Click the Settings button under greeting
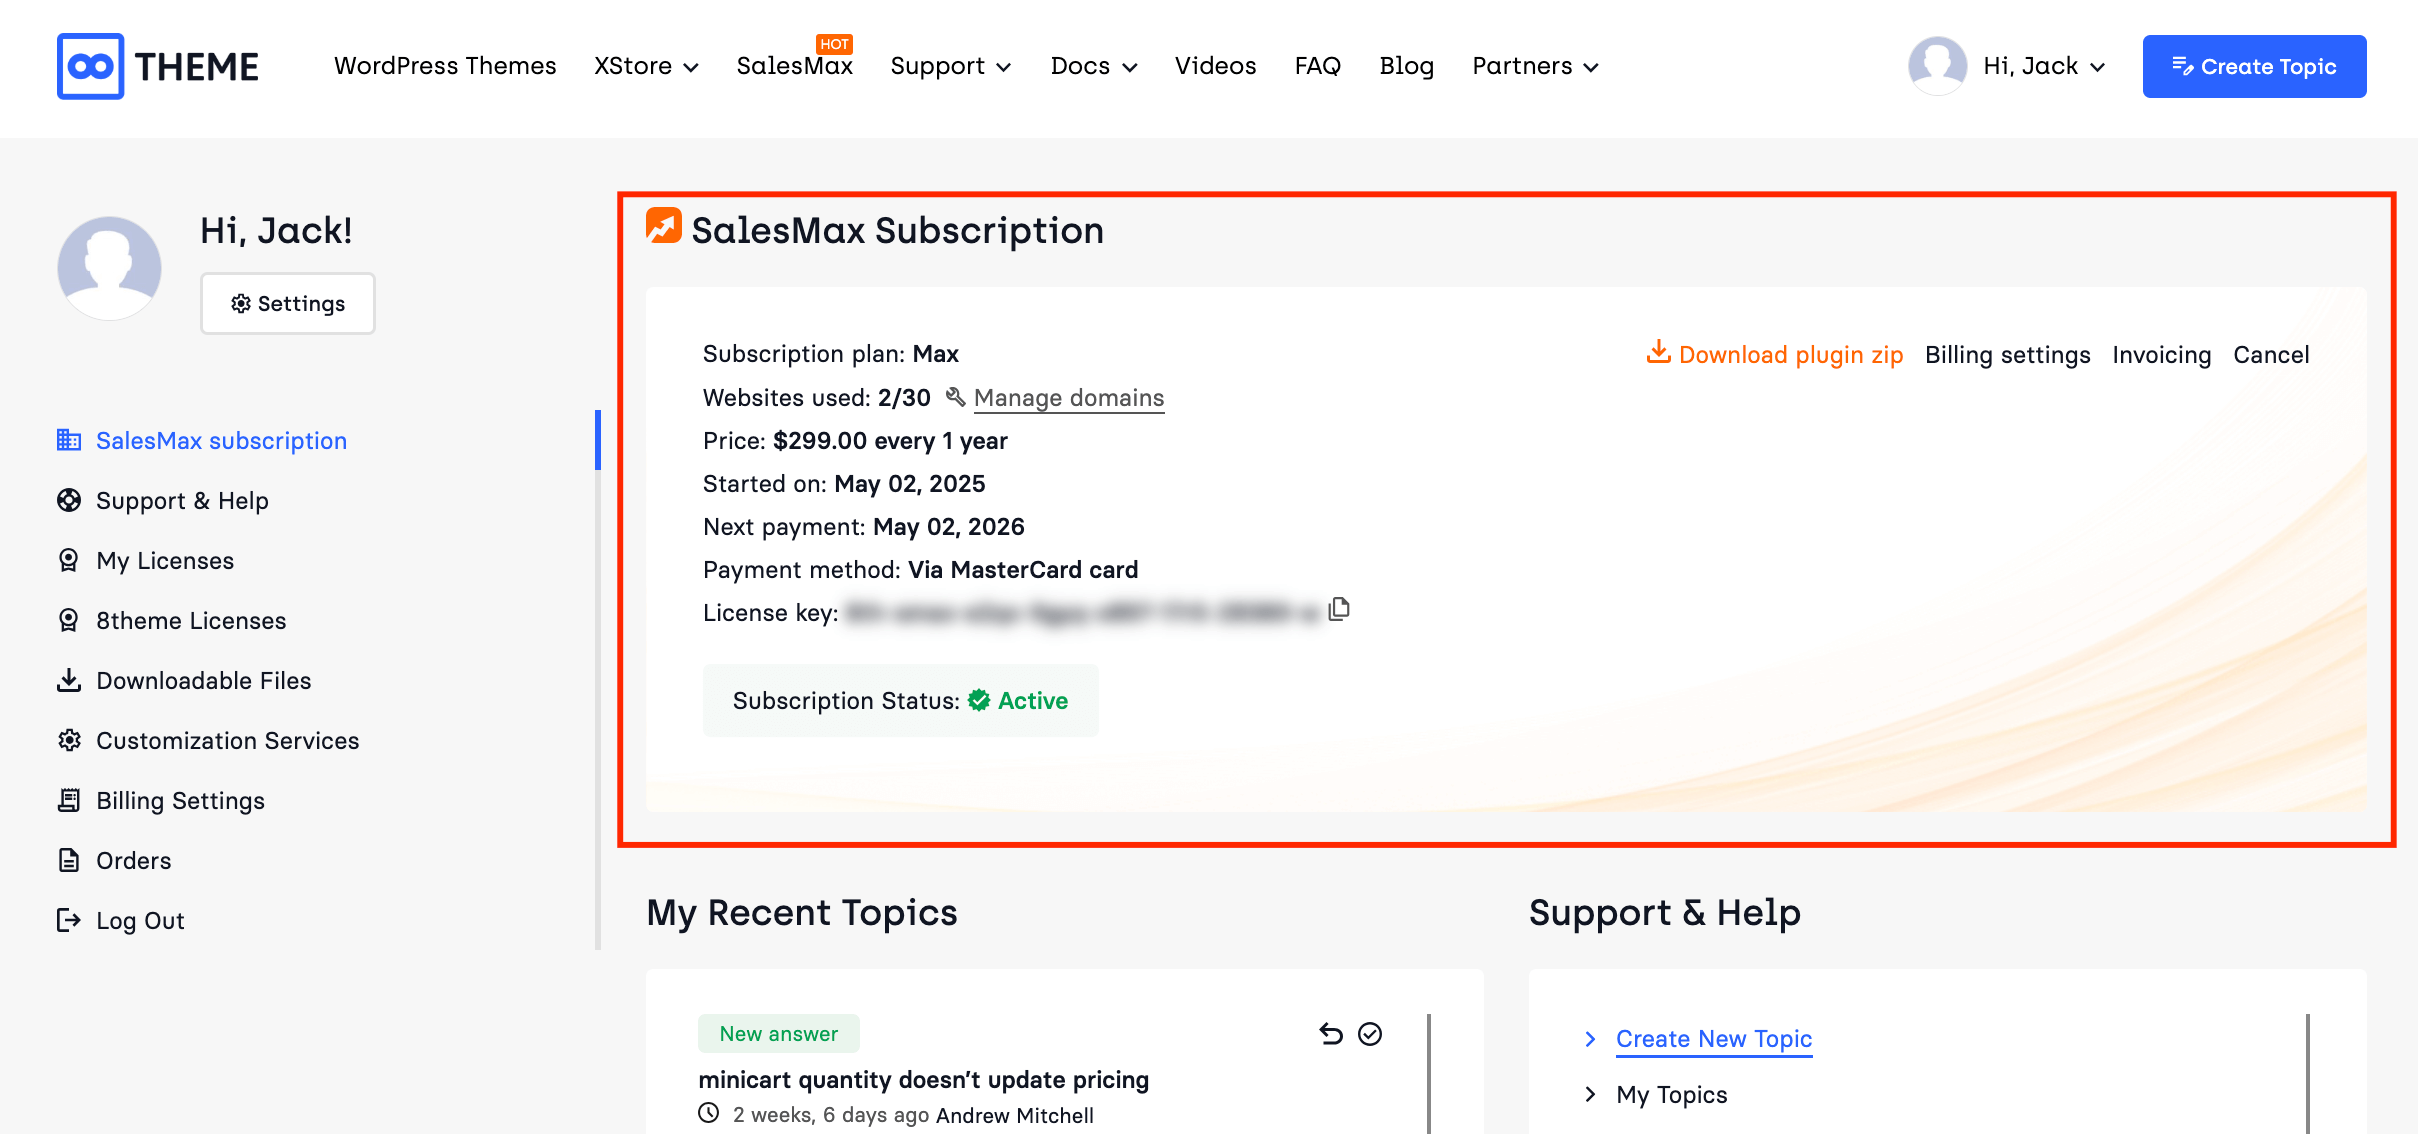The width and height of the screenshot is (2418, 1134). (288, 303)
